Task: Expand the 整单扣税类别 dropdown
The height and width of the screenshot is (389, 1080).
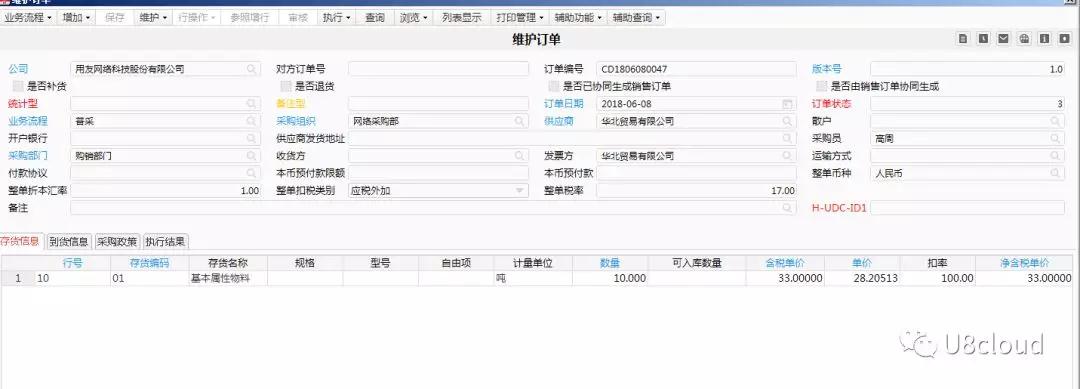Action: (x=520, y=191)
